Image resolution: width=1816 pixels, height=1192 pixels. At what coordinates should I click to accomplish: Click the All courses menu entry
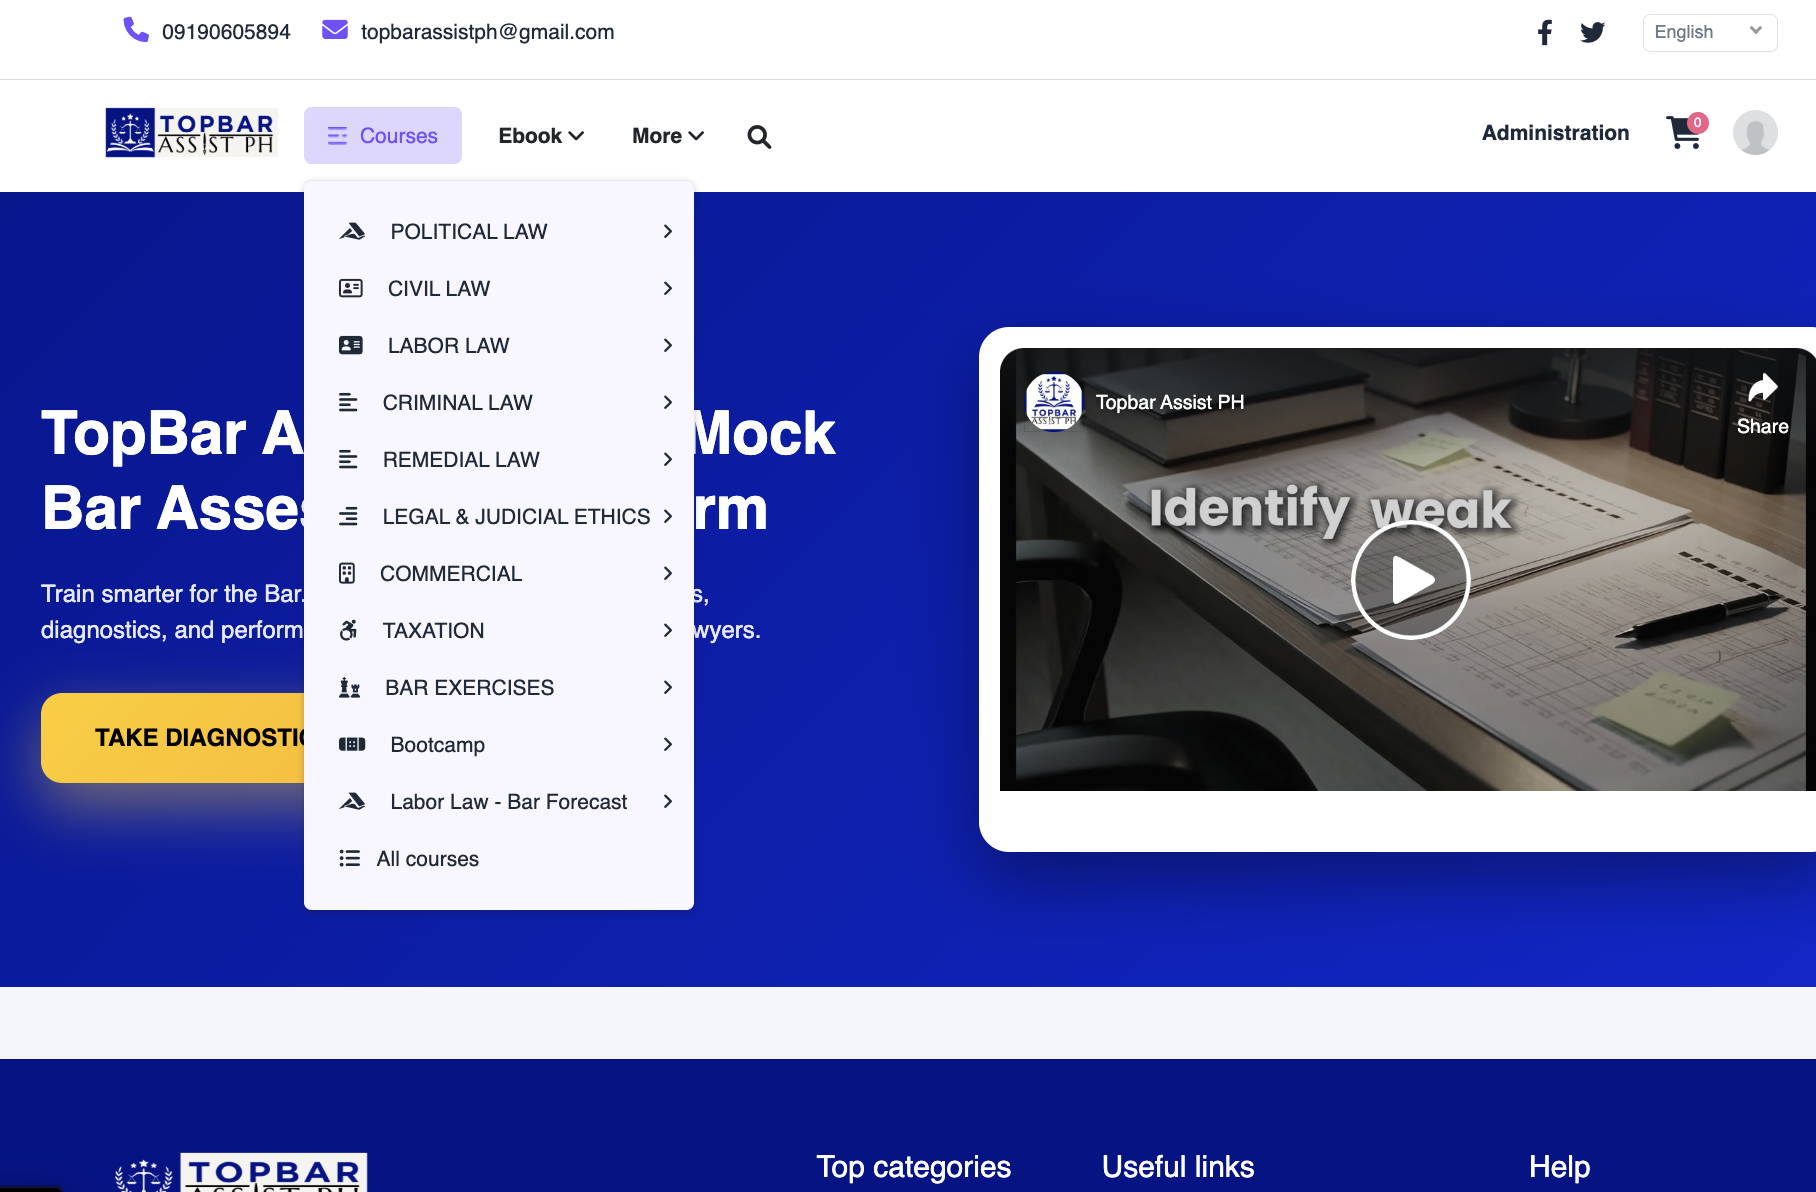pos(427,859)
